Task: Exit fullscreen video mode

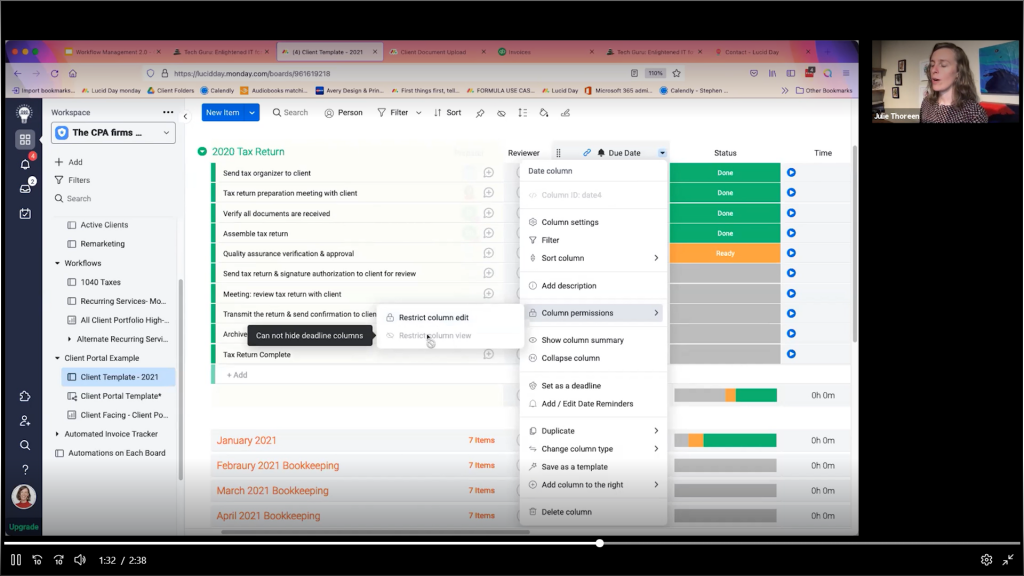Action: coord(1008,560)
